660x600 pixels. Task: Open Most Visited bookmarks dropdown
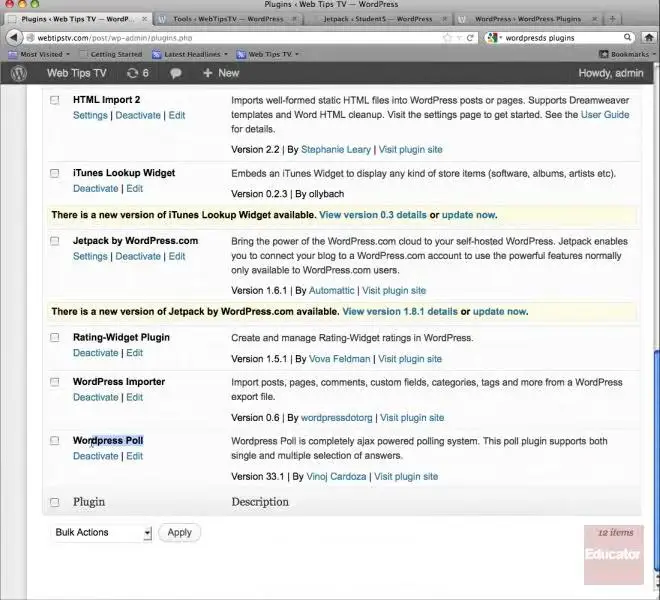39,54
